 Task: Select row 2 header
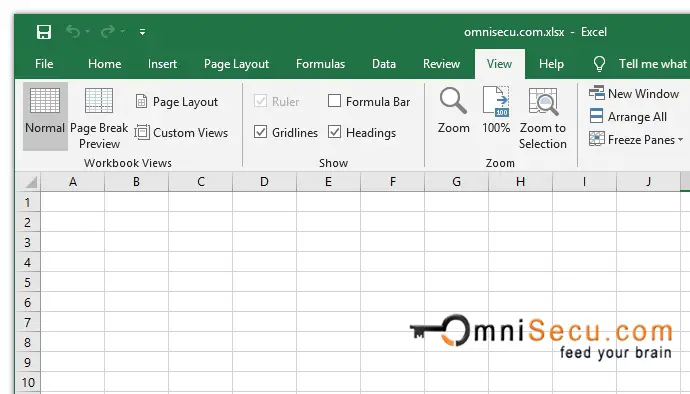pyautogui.click(x=28, y=222)
